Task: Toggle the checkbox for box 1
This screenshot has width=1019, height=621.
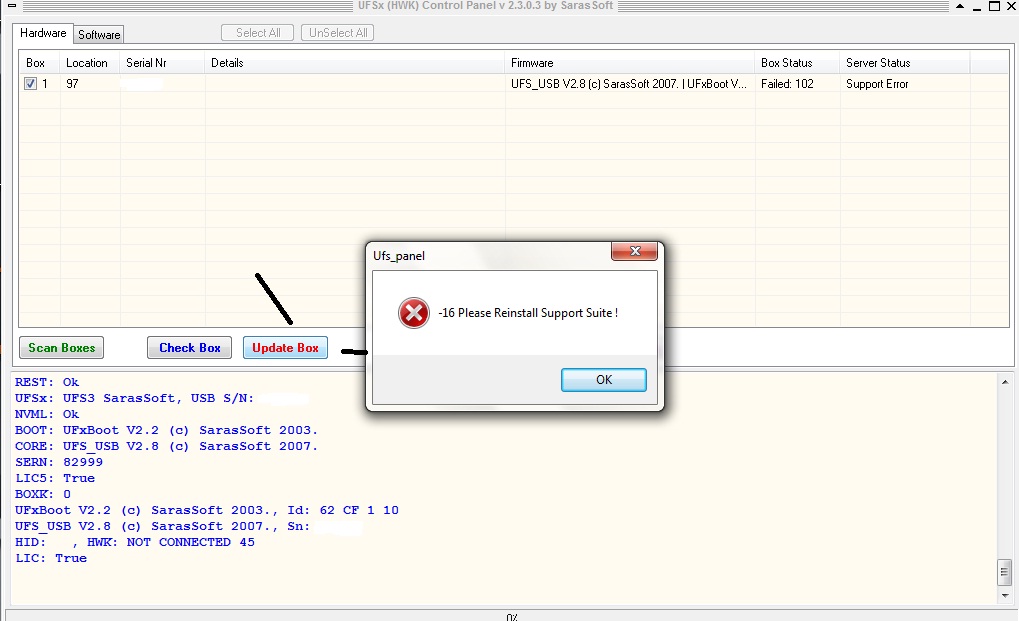Action: point(31,84)
